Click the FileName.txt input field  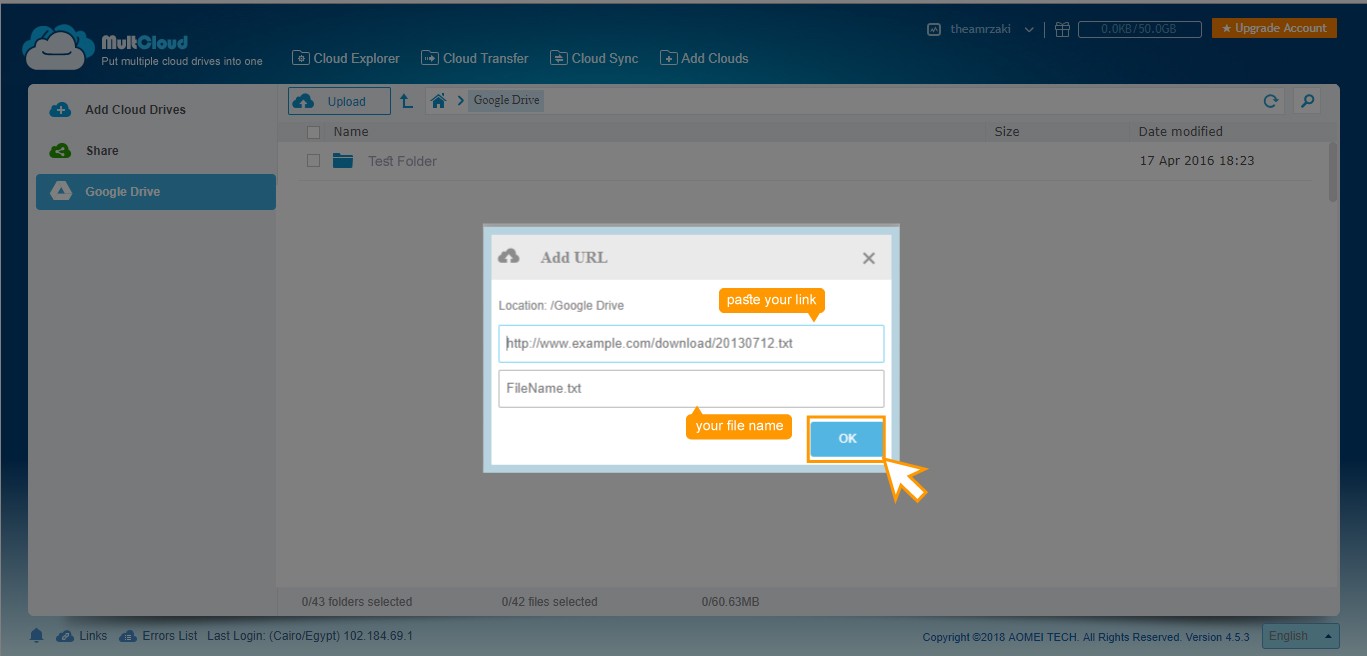click(691, 388)
